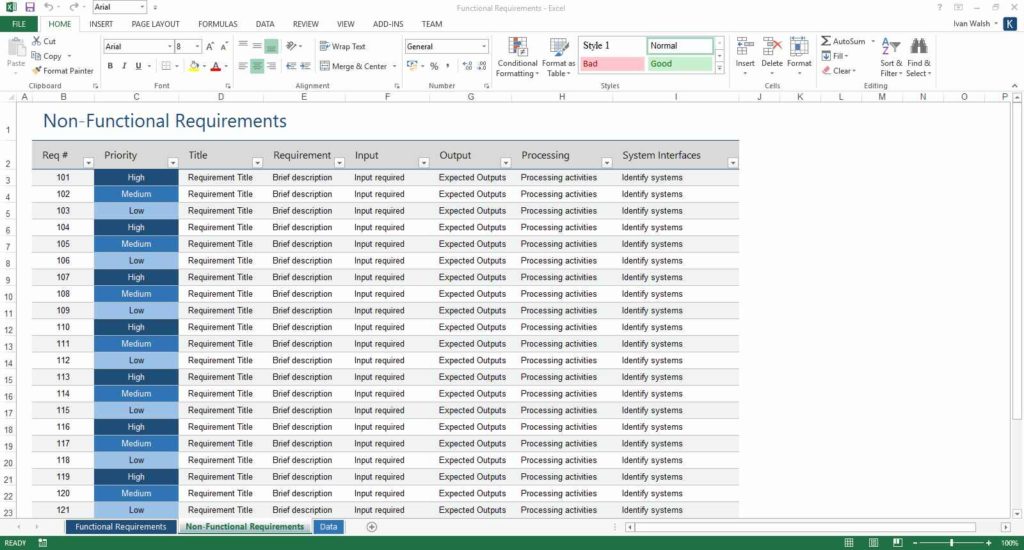Screen dimensions: 1024x550
Task: Click the percent style icon
Action: tap(434, 66)
